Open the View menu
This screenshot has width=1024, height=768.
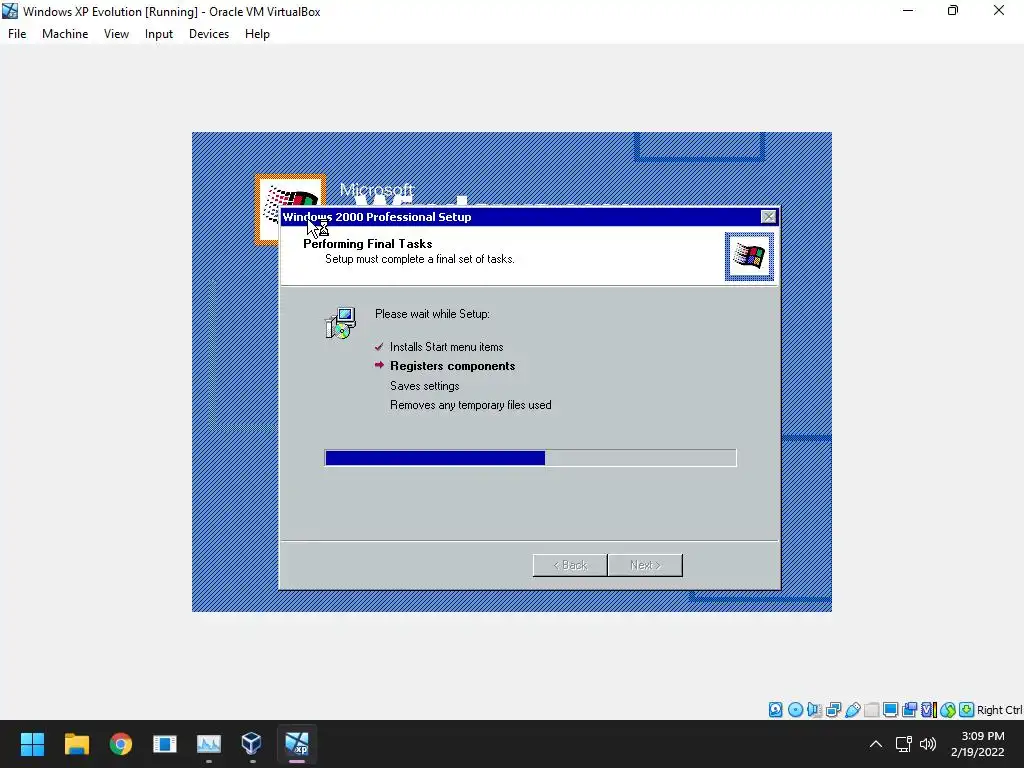click(x=116, y=34)
